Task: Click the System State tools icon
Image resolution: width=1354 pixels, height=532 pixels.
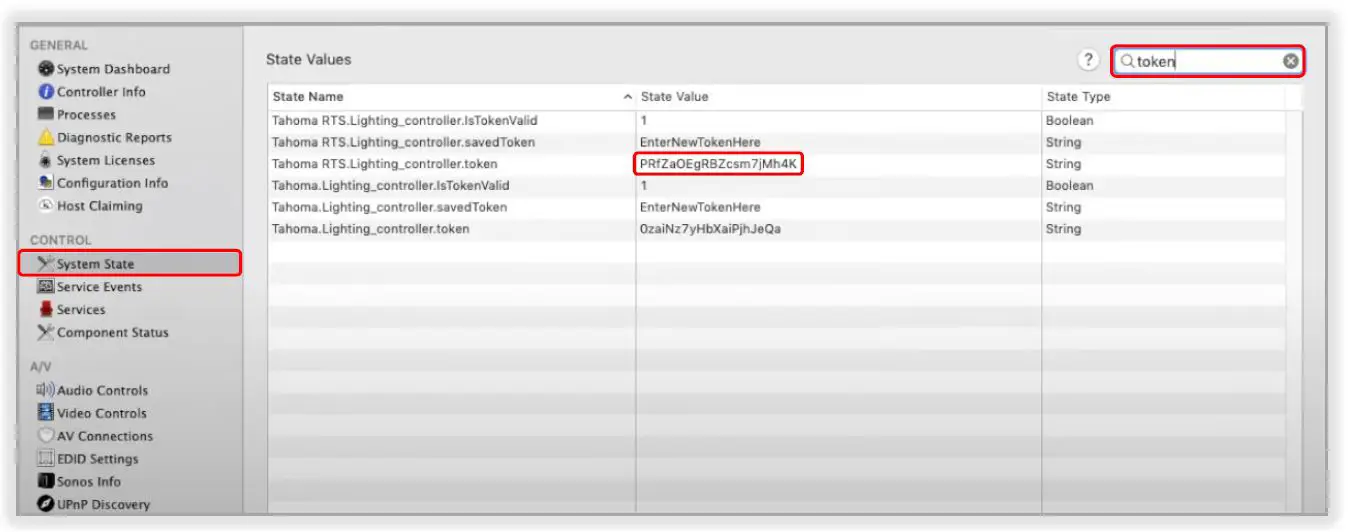Action: [46, 264]
